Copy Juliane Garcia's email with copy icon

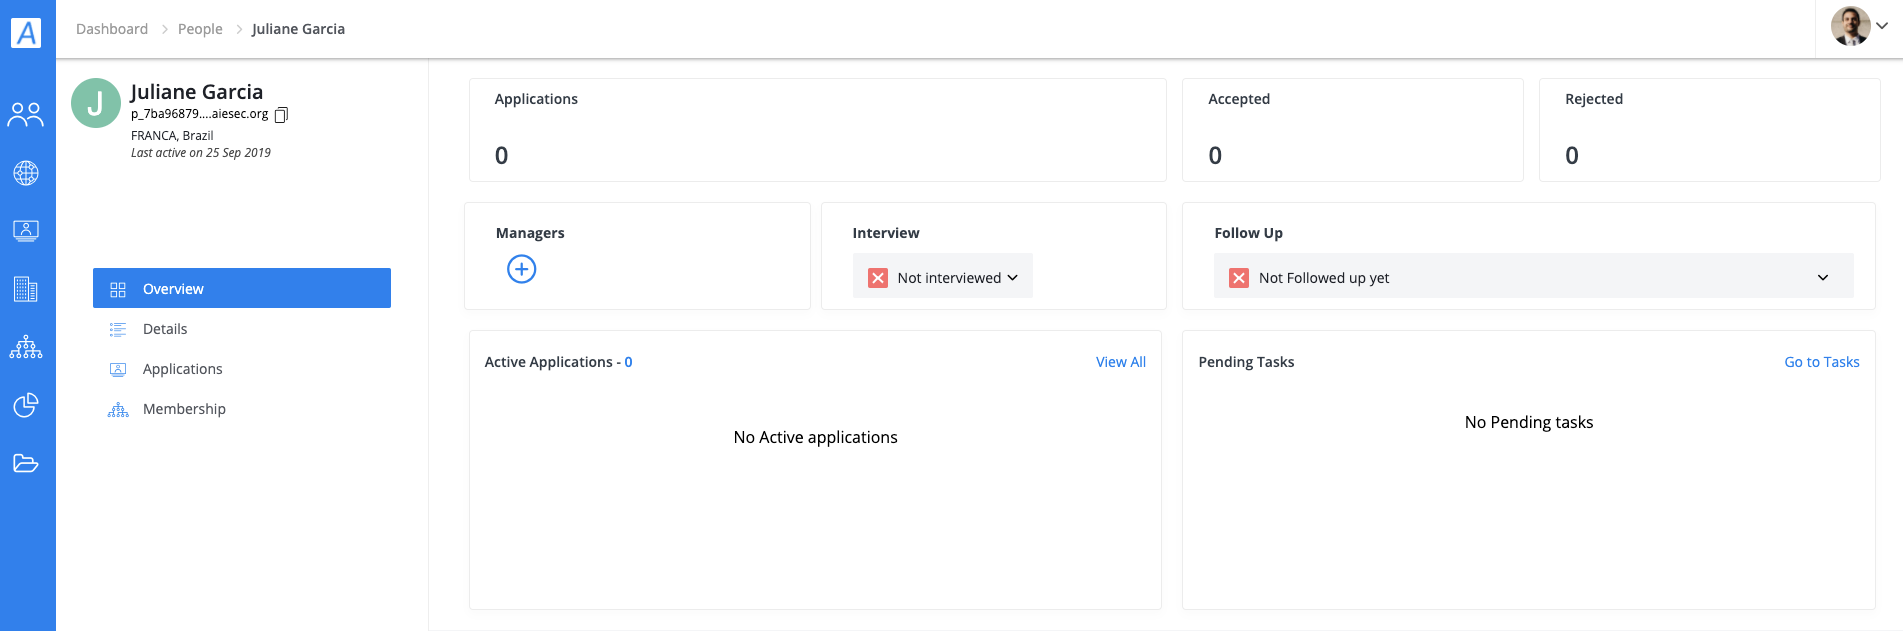point(281,115)
